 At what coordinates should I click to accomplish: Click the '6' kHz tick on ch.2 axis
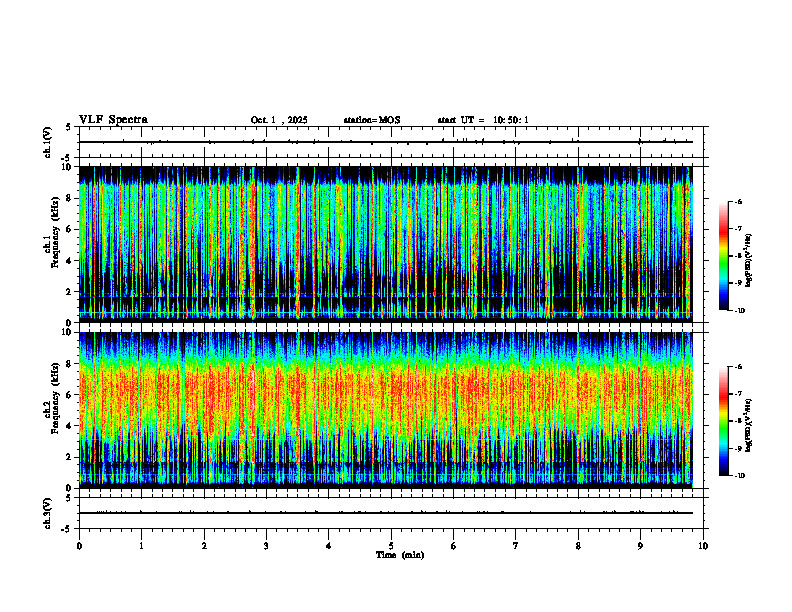[70, 395]
